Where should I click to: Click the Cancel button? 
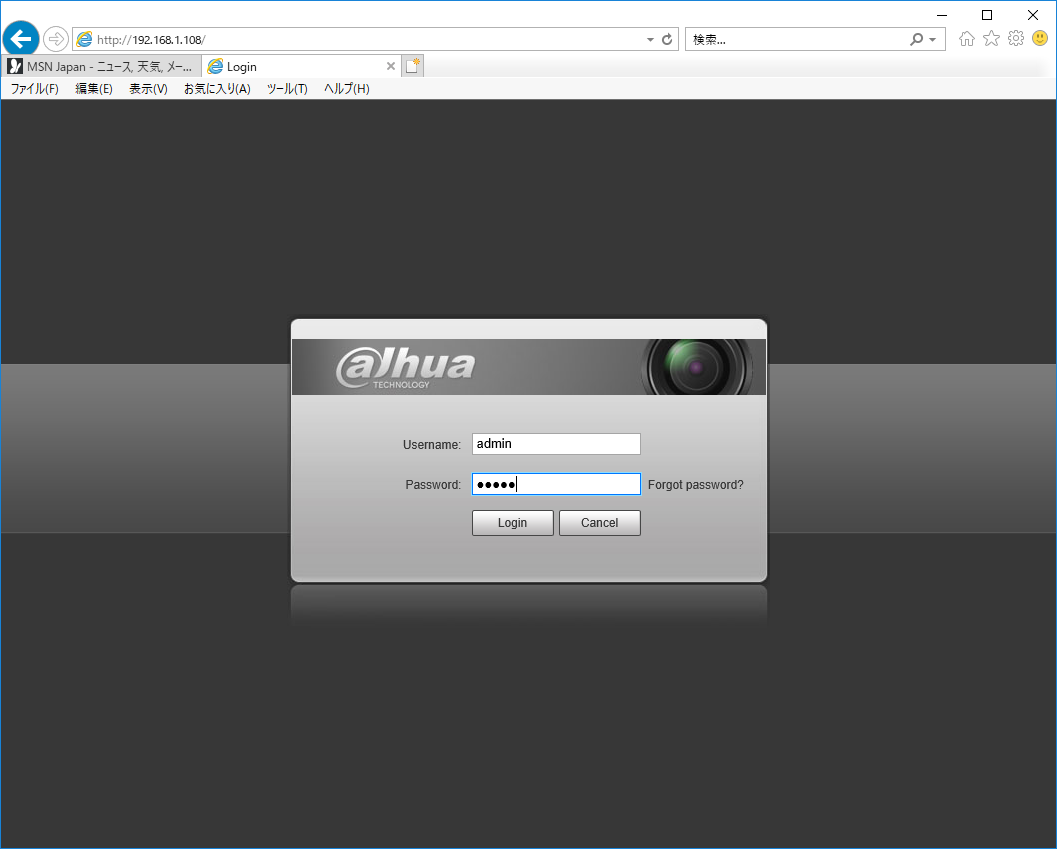coord(599,523)
